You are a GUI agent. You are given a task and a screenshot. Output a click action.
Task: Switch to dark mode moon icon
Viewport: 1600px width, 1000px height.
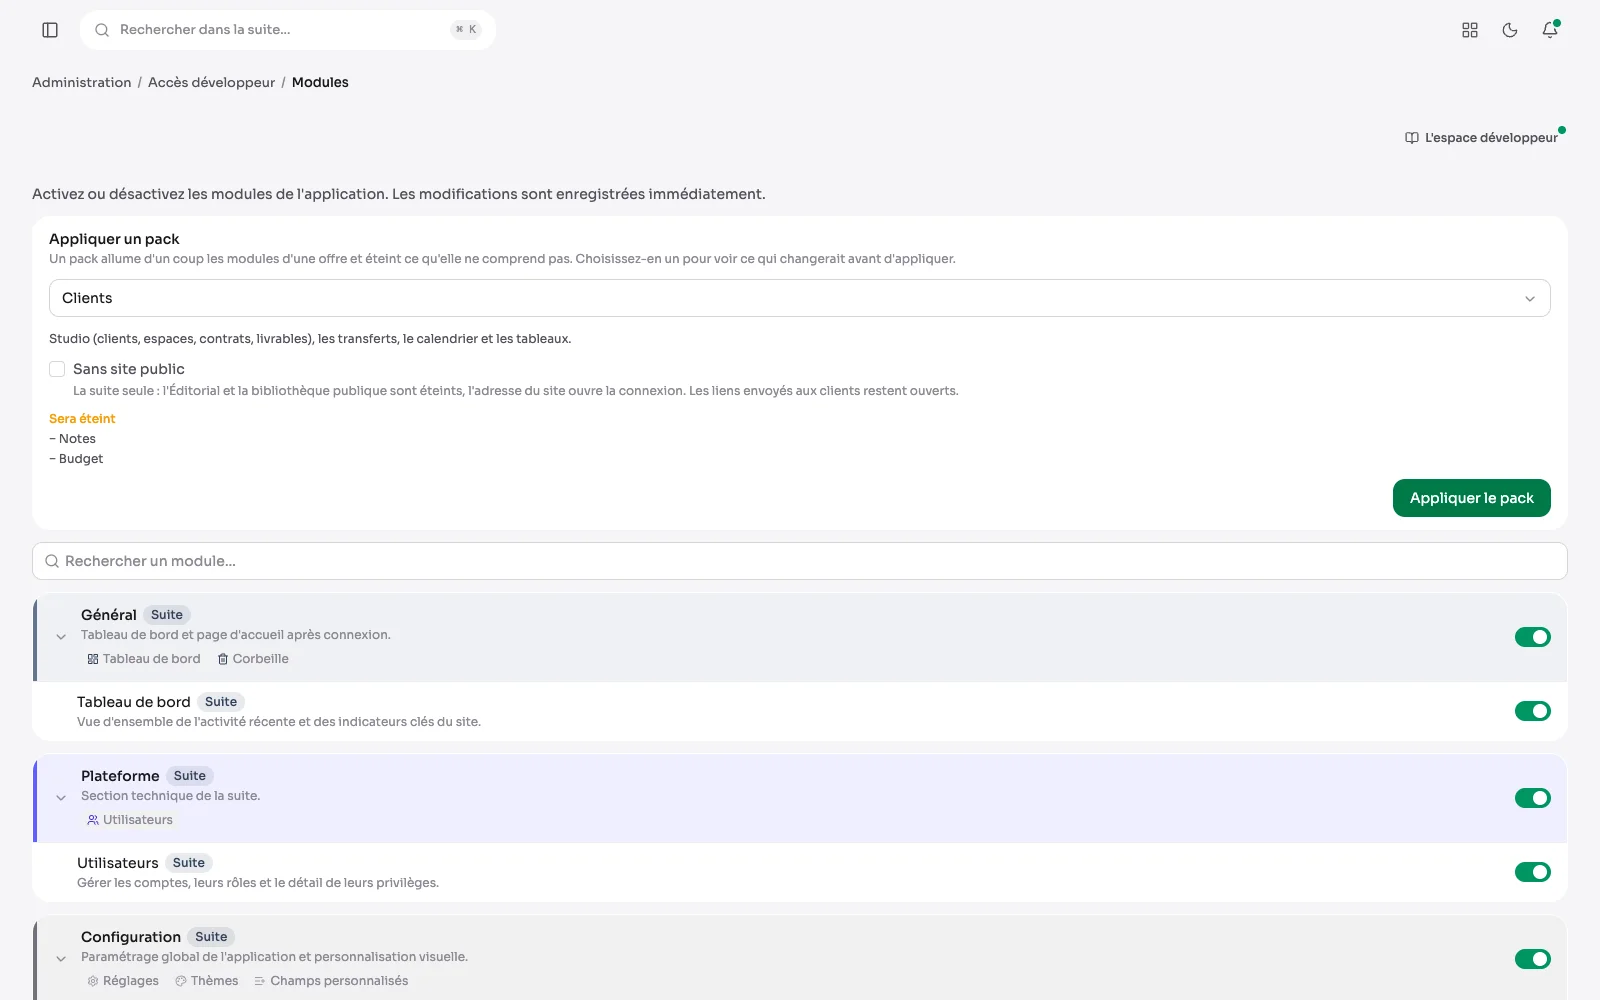pos(1510,30)
